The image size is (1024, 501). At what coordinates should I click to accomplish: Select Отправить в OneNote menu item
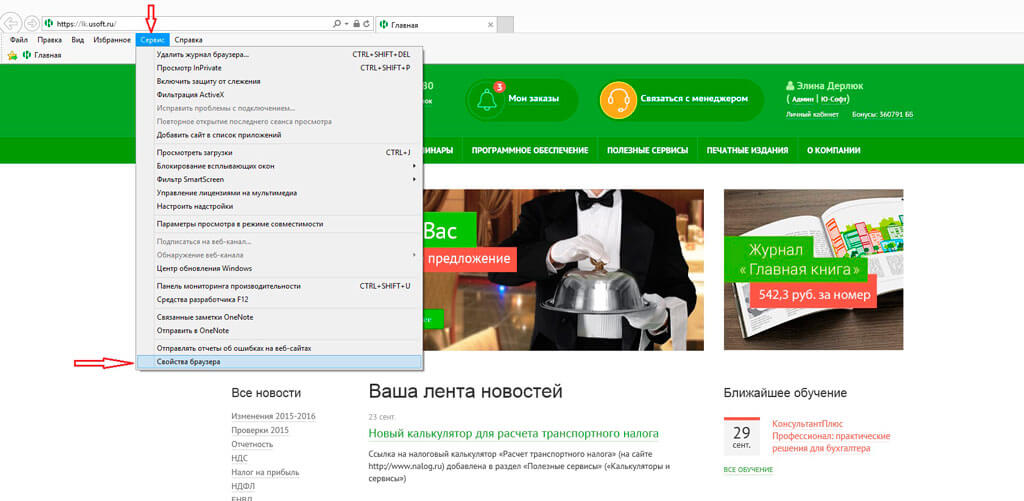(280, 331)
